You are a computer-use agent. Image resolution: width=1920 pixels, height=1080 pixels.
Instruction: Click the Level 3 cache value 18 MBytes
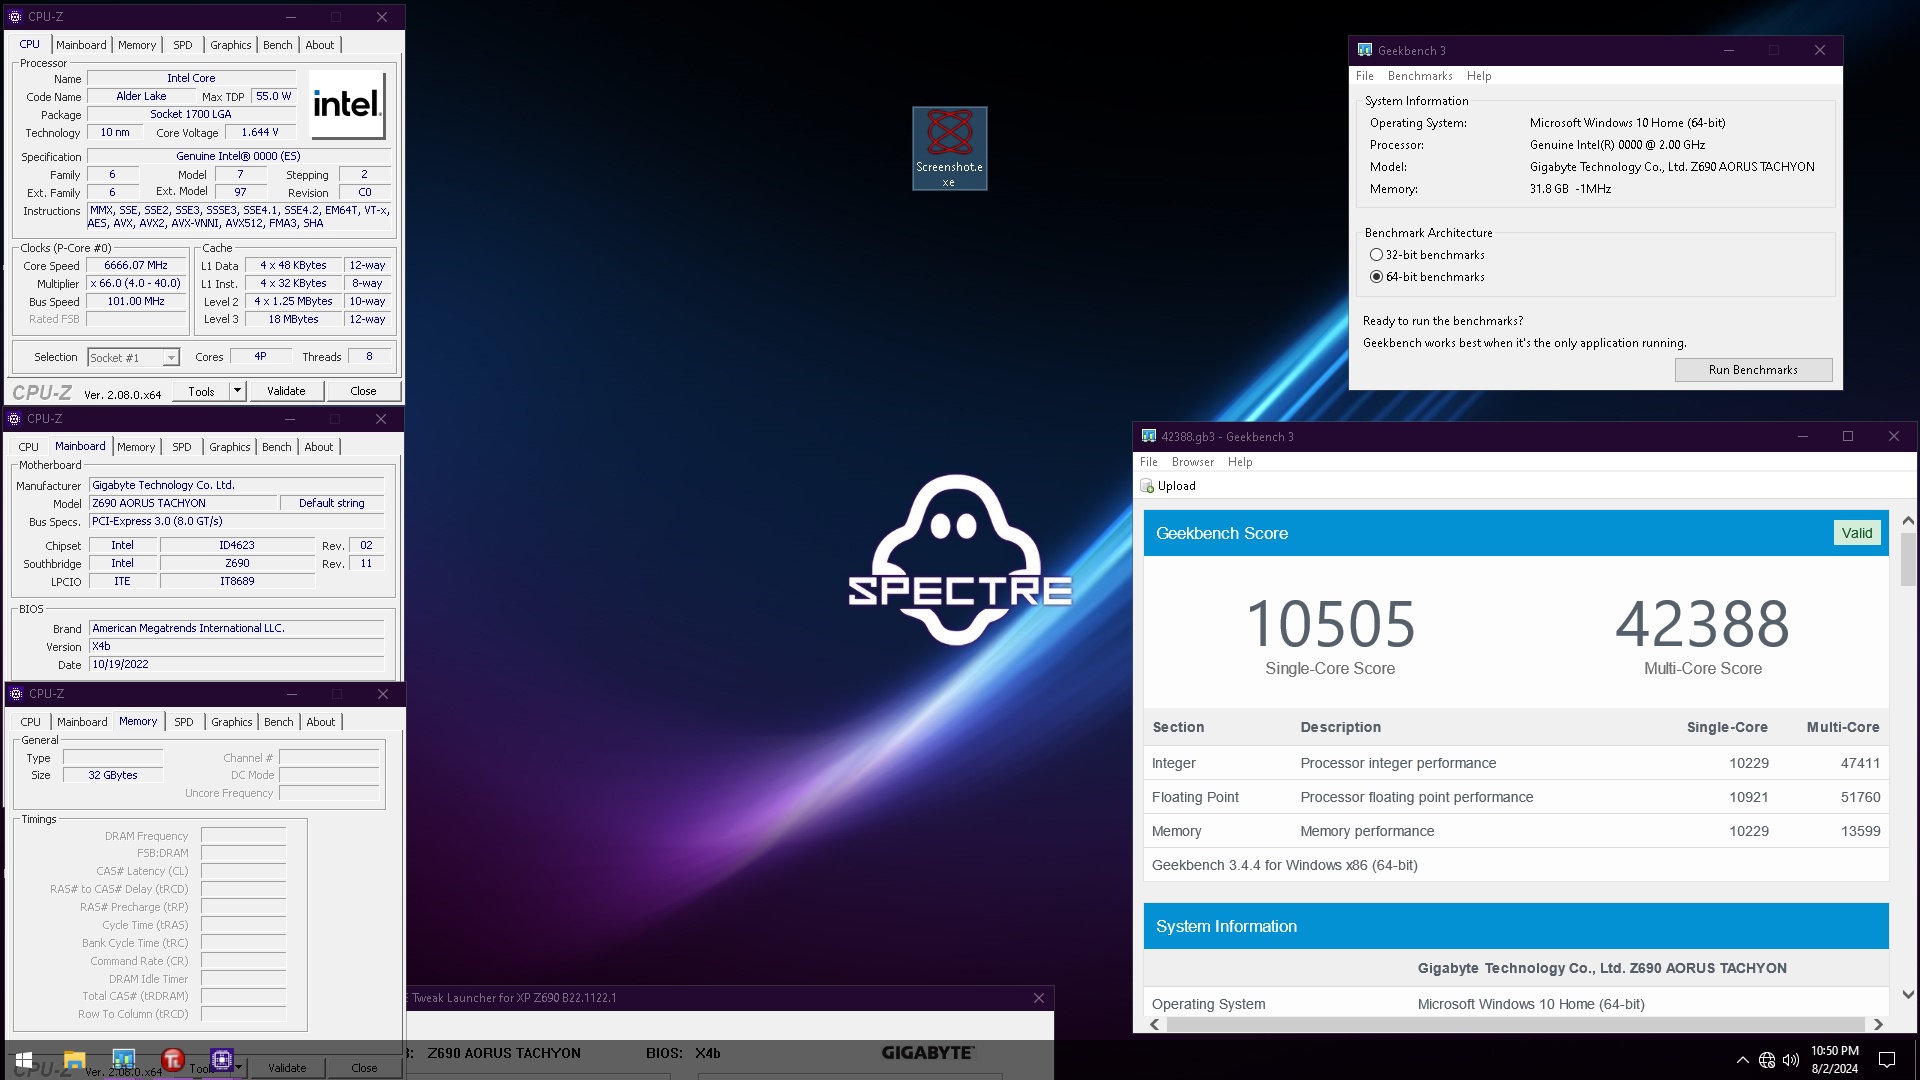click(x=293, y=320)
